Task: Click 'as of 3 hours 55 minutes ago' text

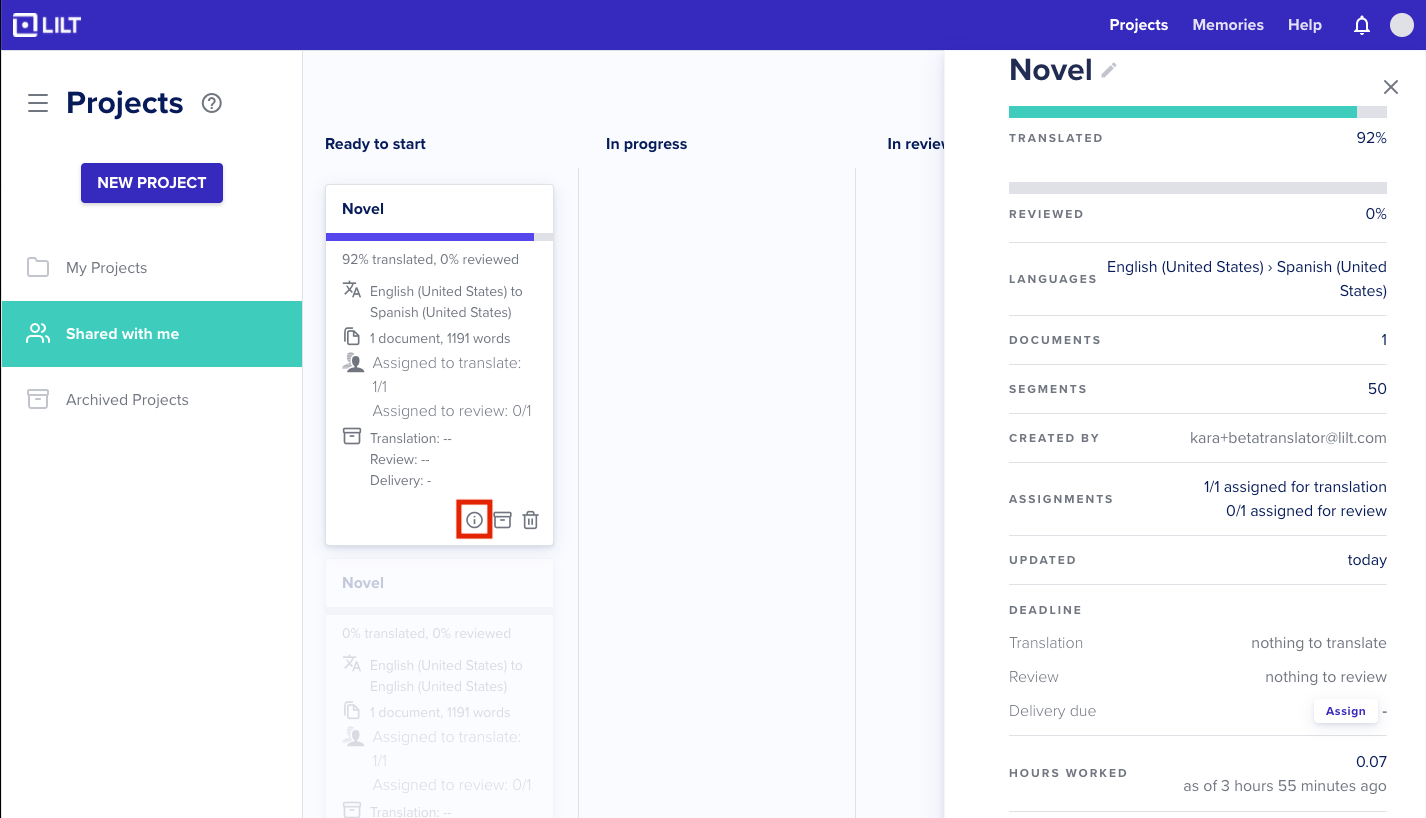Action: coord(1285,786)
